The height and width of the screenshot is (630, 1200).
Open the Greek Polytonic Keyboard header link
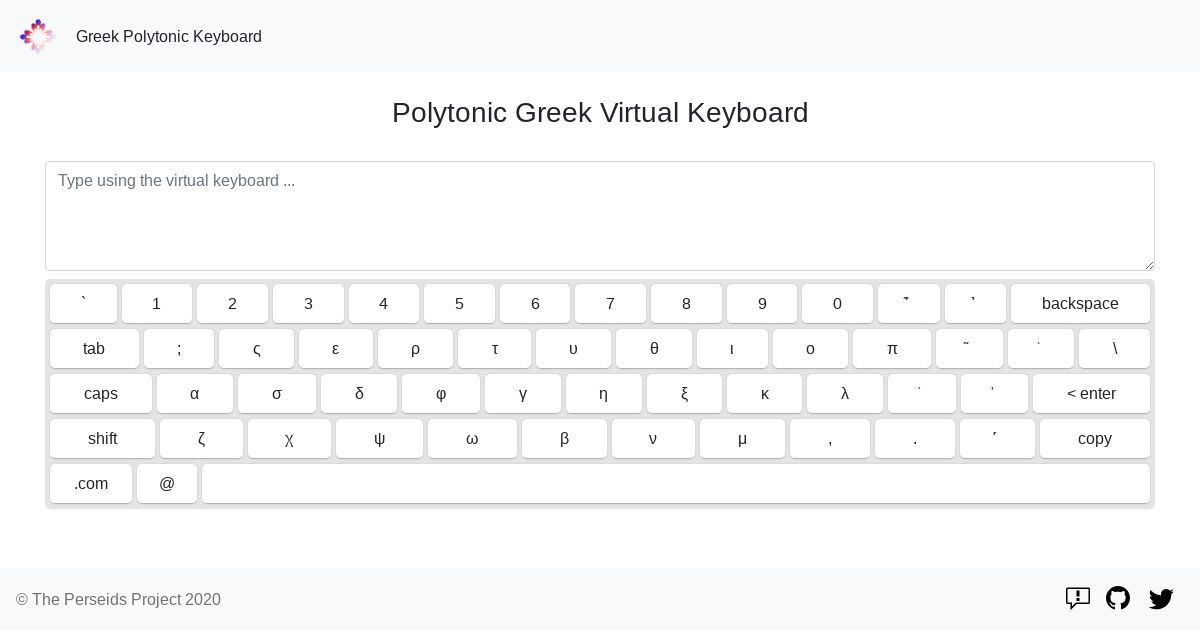pos(169,36)
